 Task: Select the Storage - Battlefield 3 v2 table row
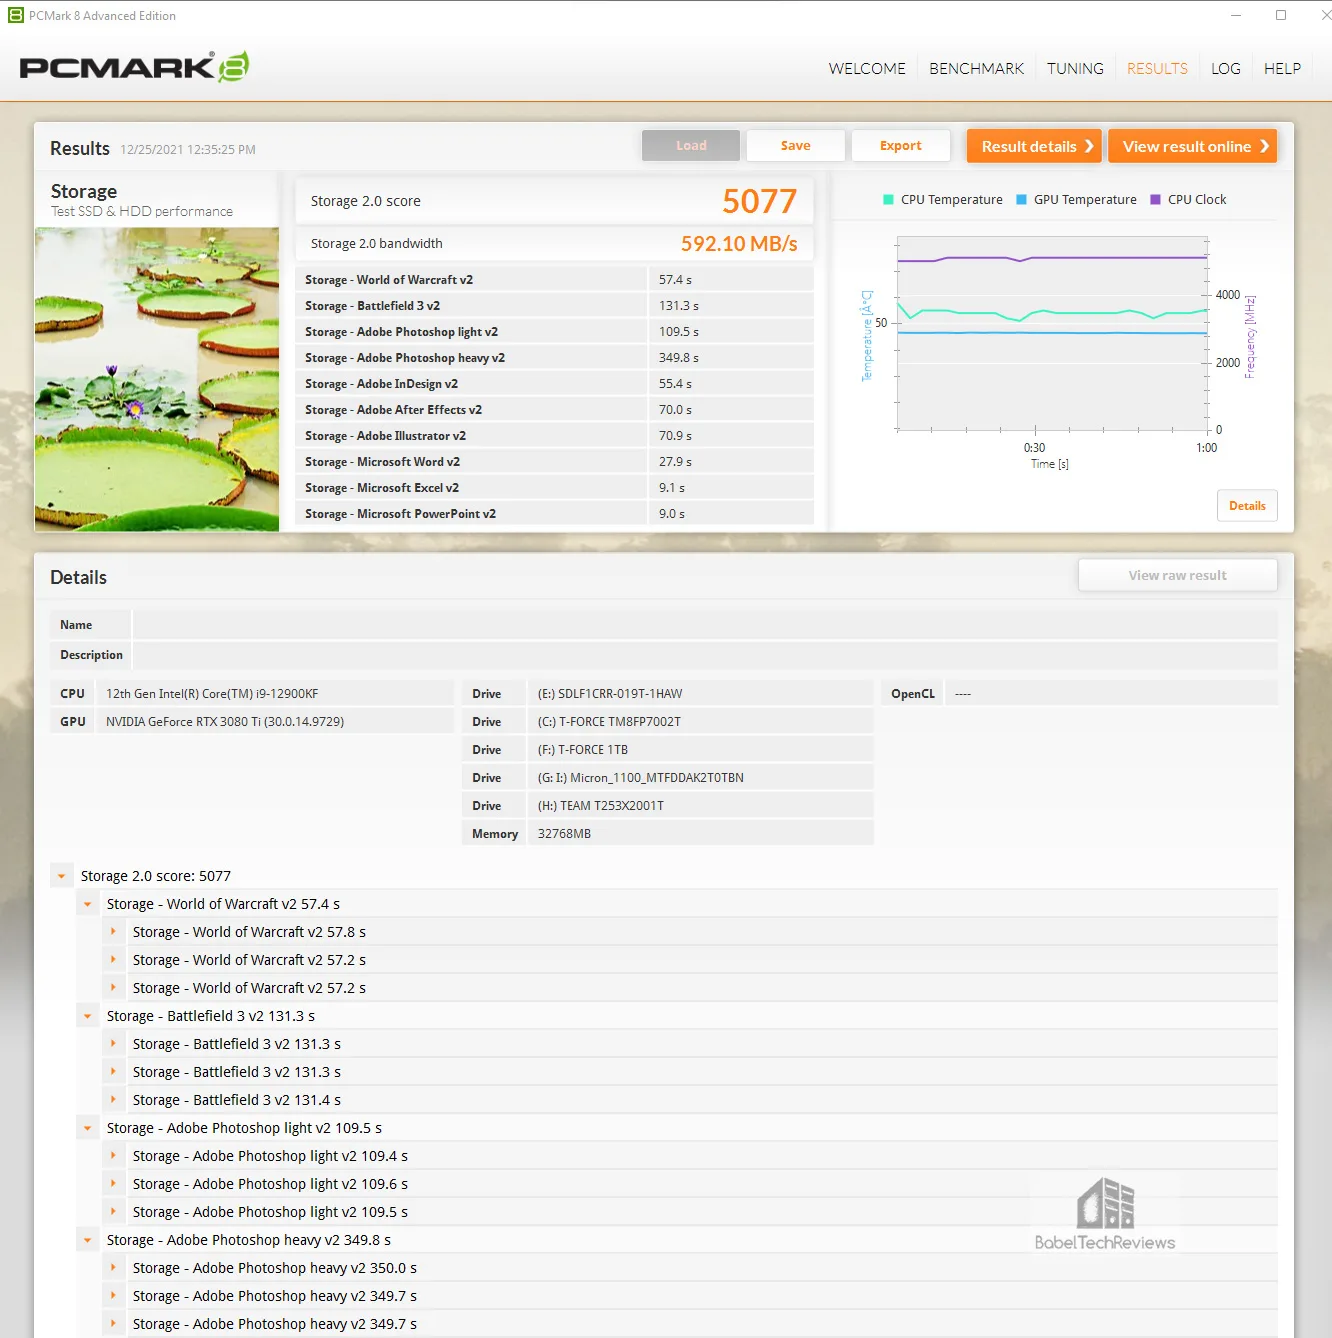(554, 306)
